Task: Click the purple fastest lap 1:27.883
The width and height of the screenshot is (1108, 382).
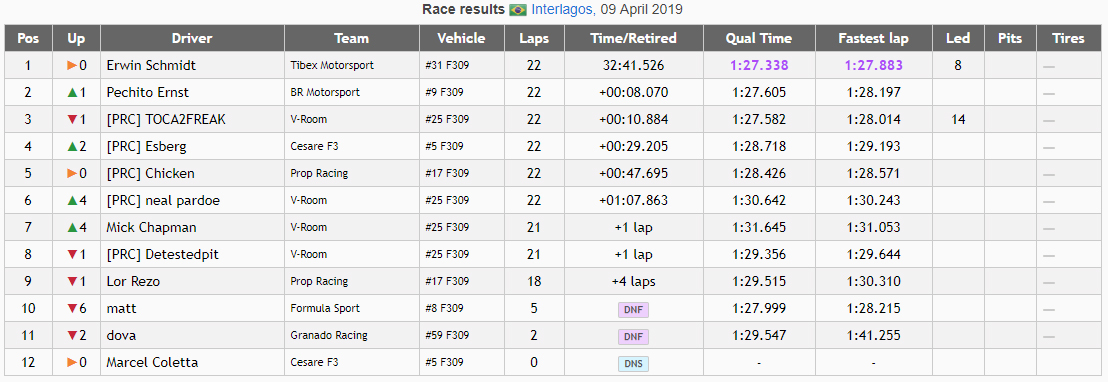Action: (873, 66)
